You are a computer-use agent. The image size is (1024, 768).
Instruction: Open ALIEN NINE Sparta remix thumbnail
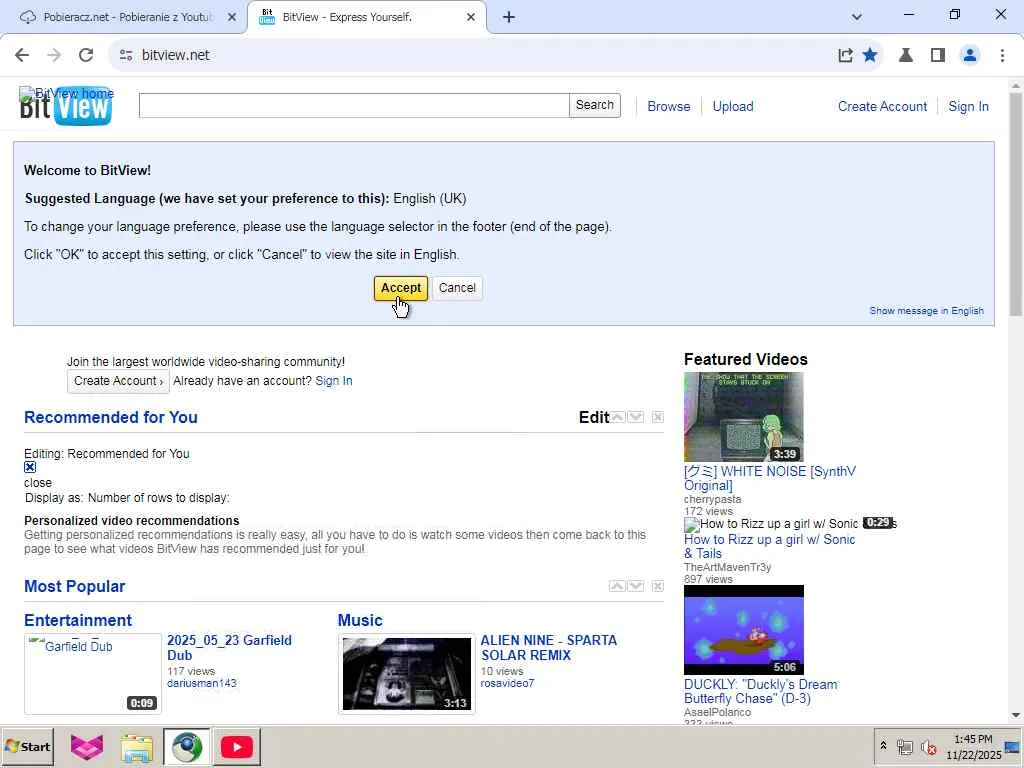(407, 674)
